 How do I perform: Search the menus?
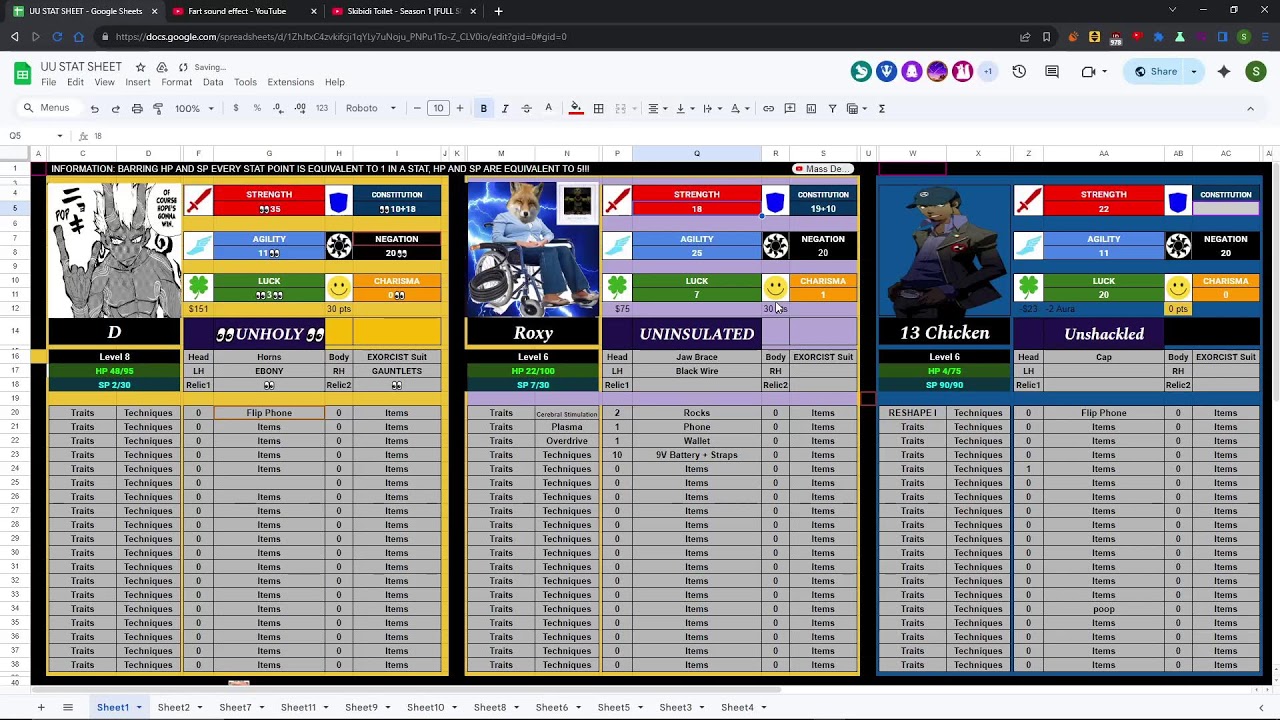pyautogui.click(x=47, y=108)
